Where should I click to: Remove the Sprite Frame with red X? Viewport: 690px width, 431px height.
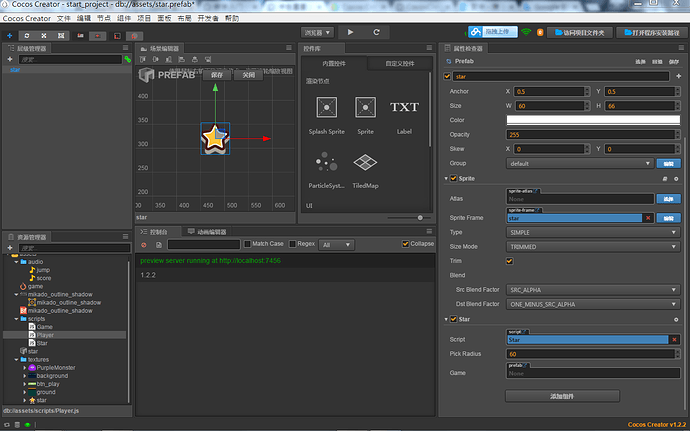tap(648, 218)
